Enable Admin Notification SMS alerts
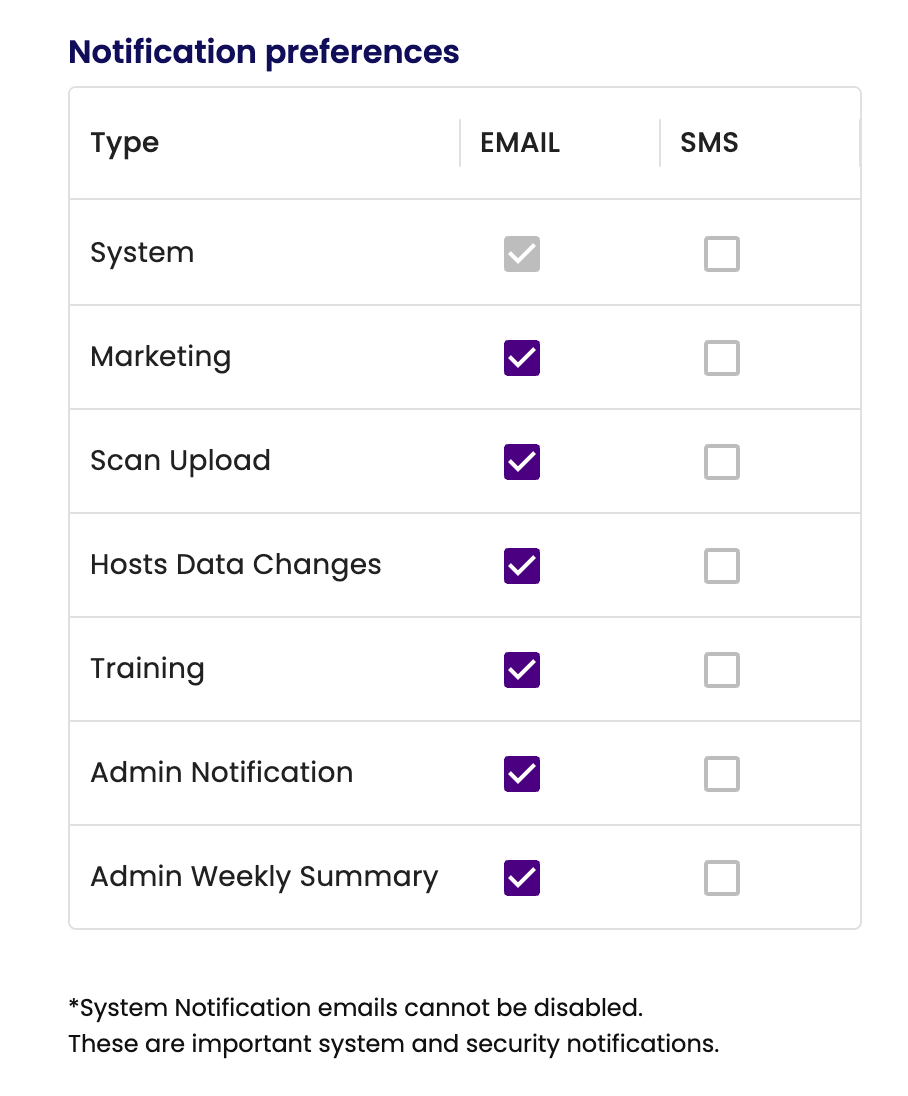 721,774
